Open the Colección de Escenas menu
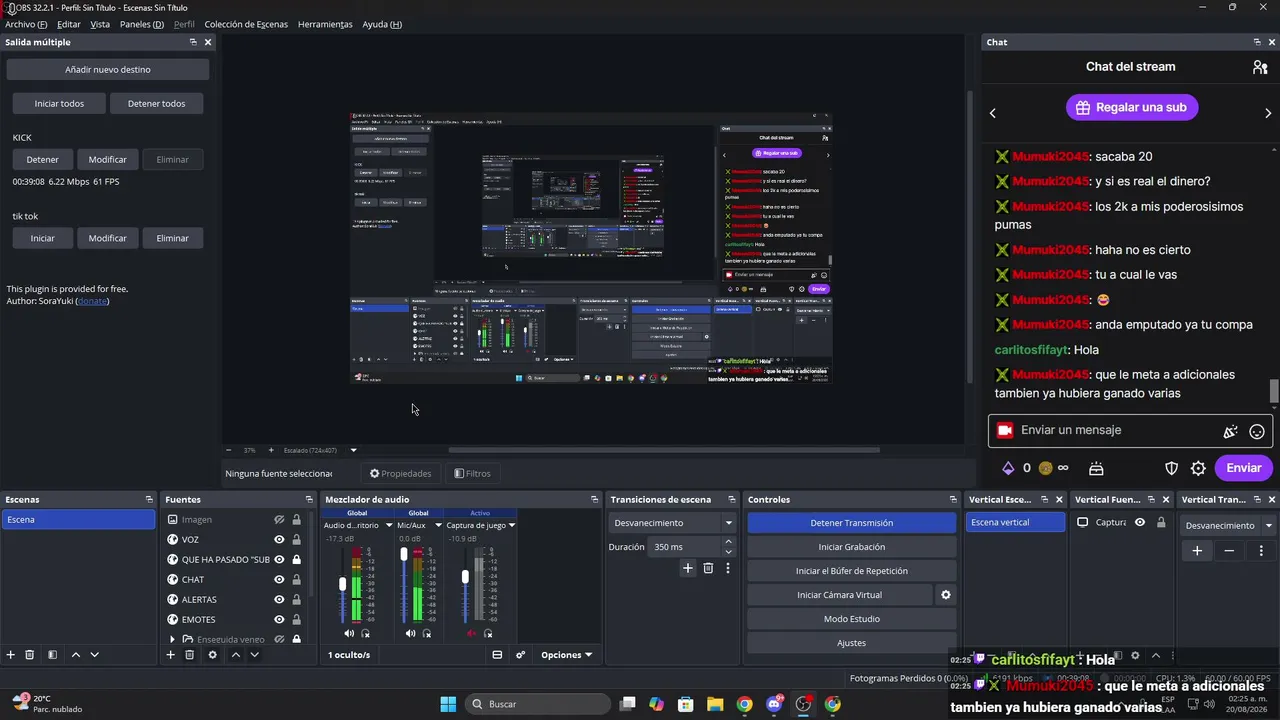Viewport: 1280px width, 720px height. [x=246, y=24]
